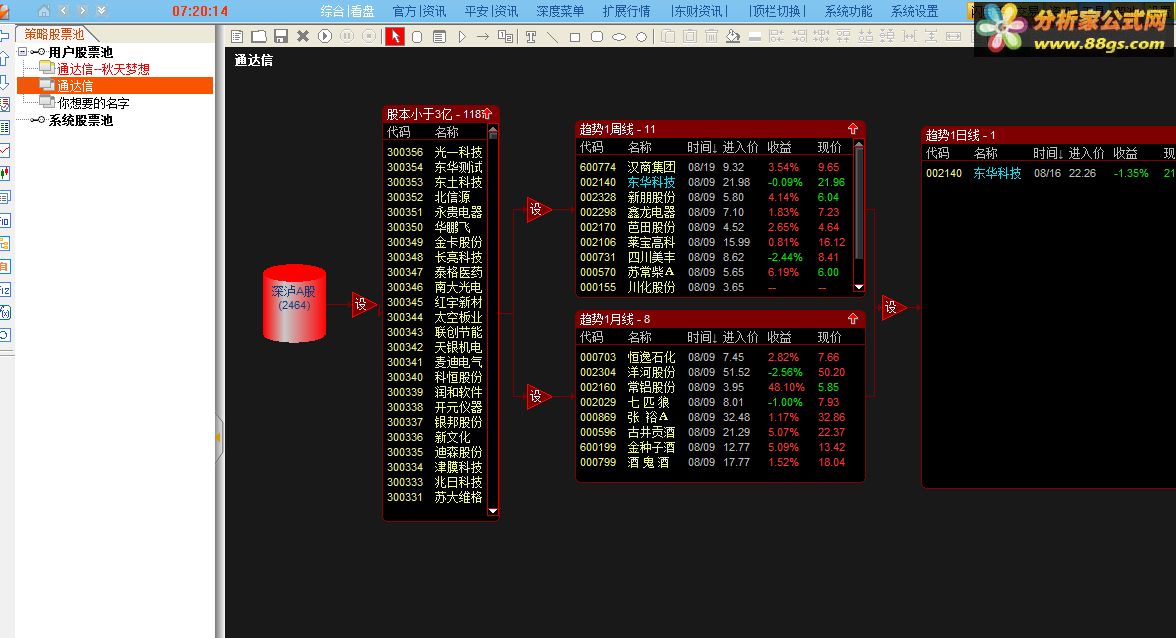This screenshot has height=638, width=1176.
Task: Click the numbered sequence toolbar icon
Action: pyautogui.click(x=506, y=36)
